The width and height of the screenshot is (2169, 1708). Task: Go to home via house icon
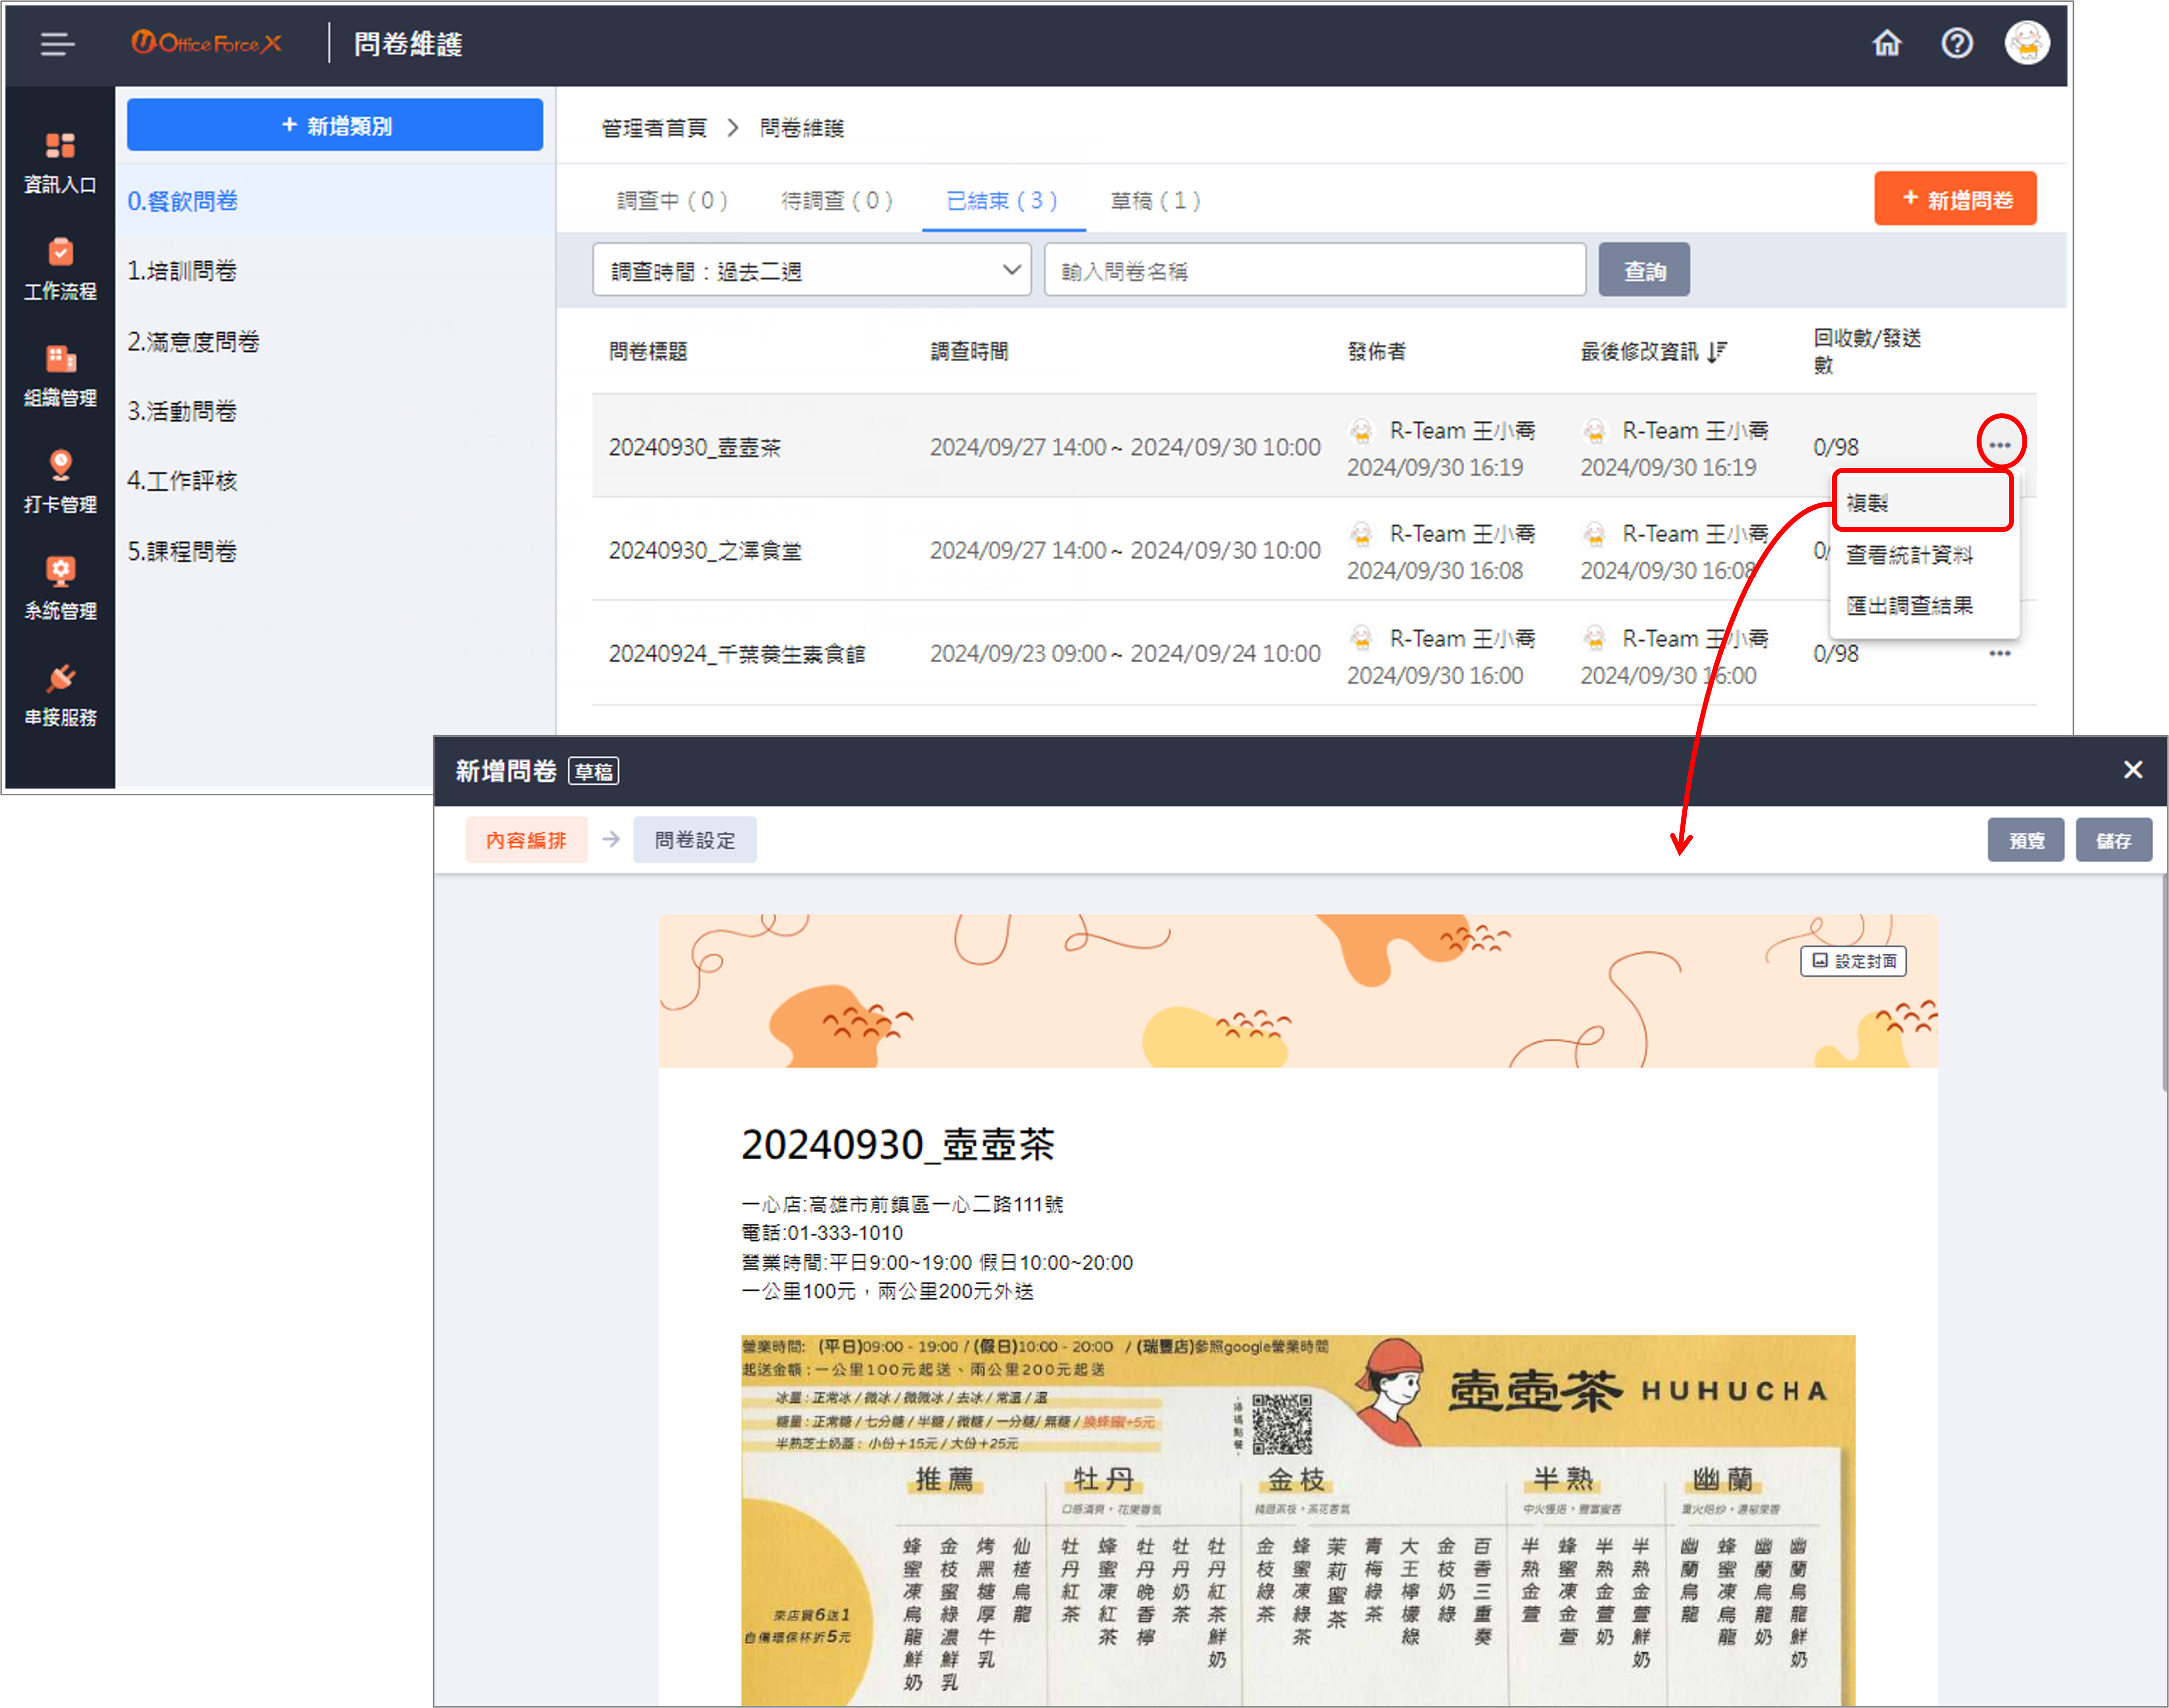(x=1886, y=43)
